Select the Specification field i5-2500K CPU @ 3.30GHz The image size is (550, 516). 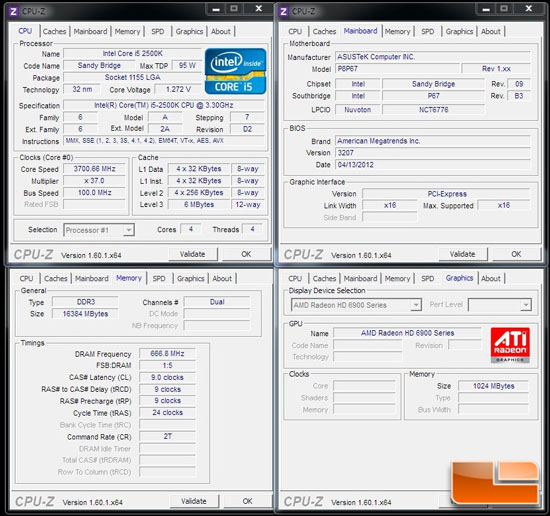tap(163, 105)
